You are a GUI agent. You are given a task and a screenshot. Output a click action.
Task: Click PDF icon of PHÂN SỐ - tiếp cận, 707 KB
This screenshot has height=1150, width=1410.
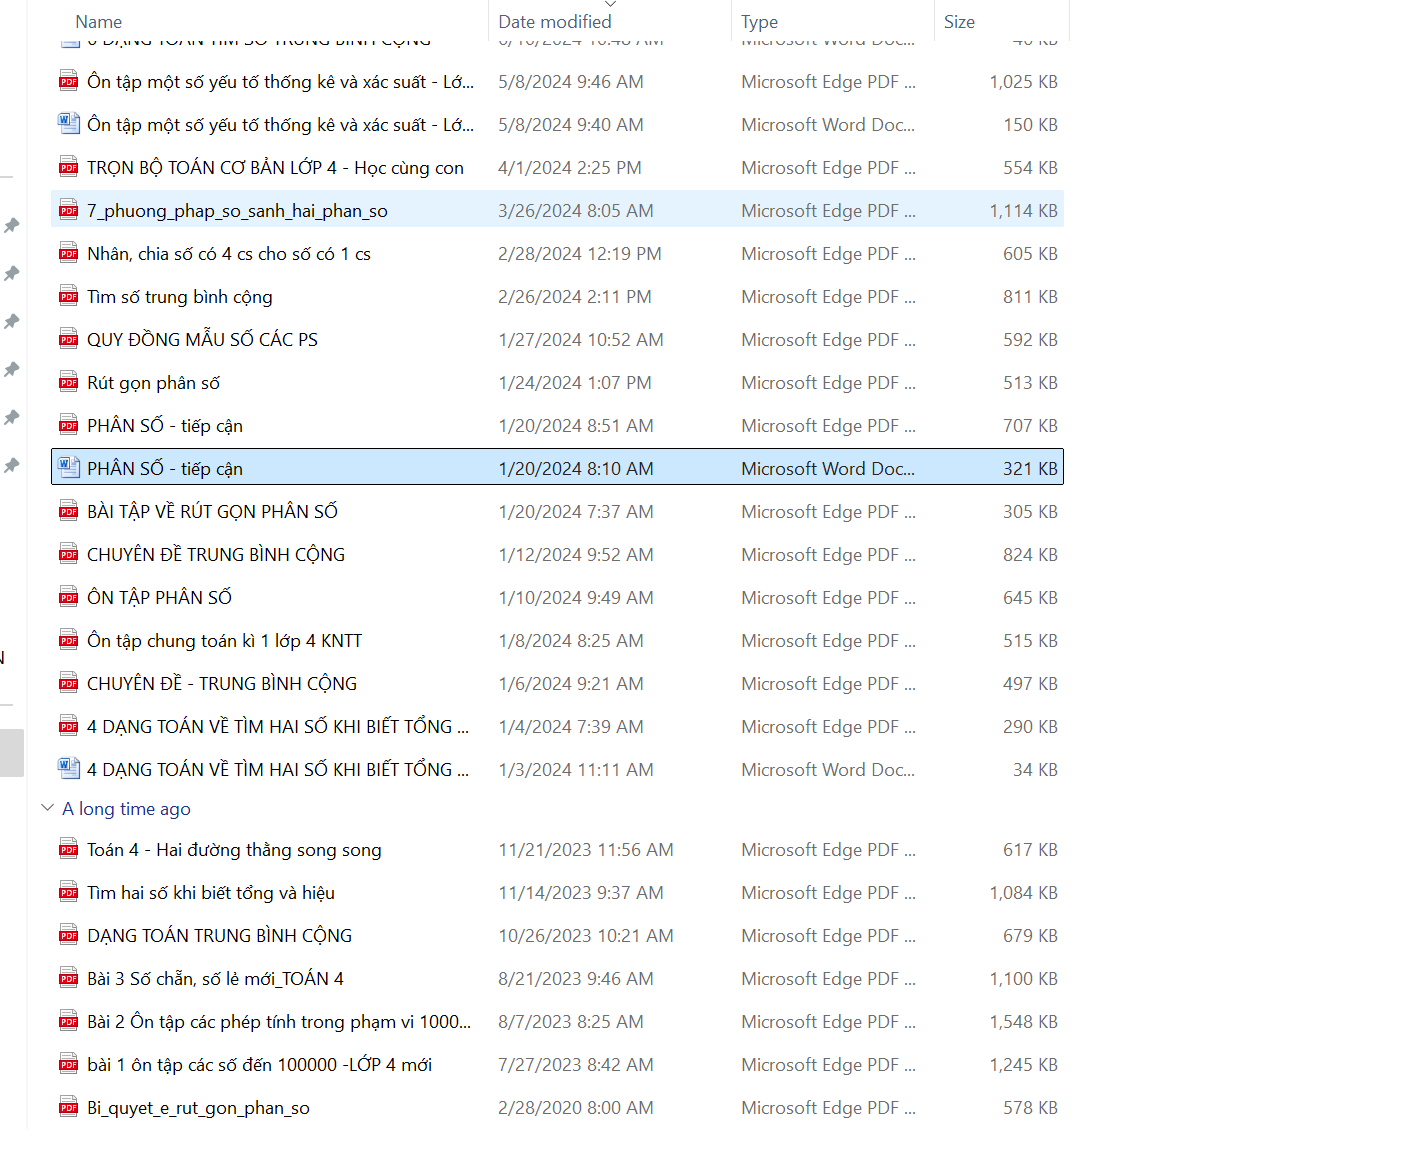click(x=68, y=425)
